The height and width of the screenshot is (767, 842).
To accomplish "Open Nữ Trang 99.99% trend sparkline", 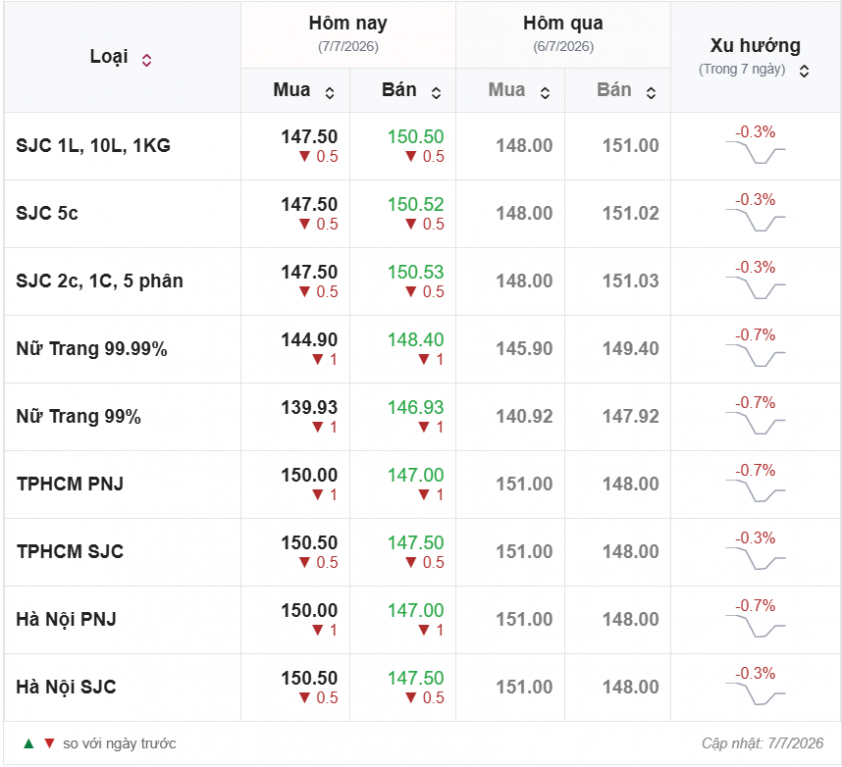I will [756, 355].
